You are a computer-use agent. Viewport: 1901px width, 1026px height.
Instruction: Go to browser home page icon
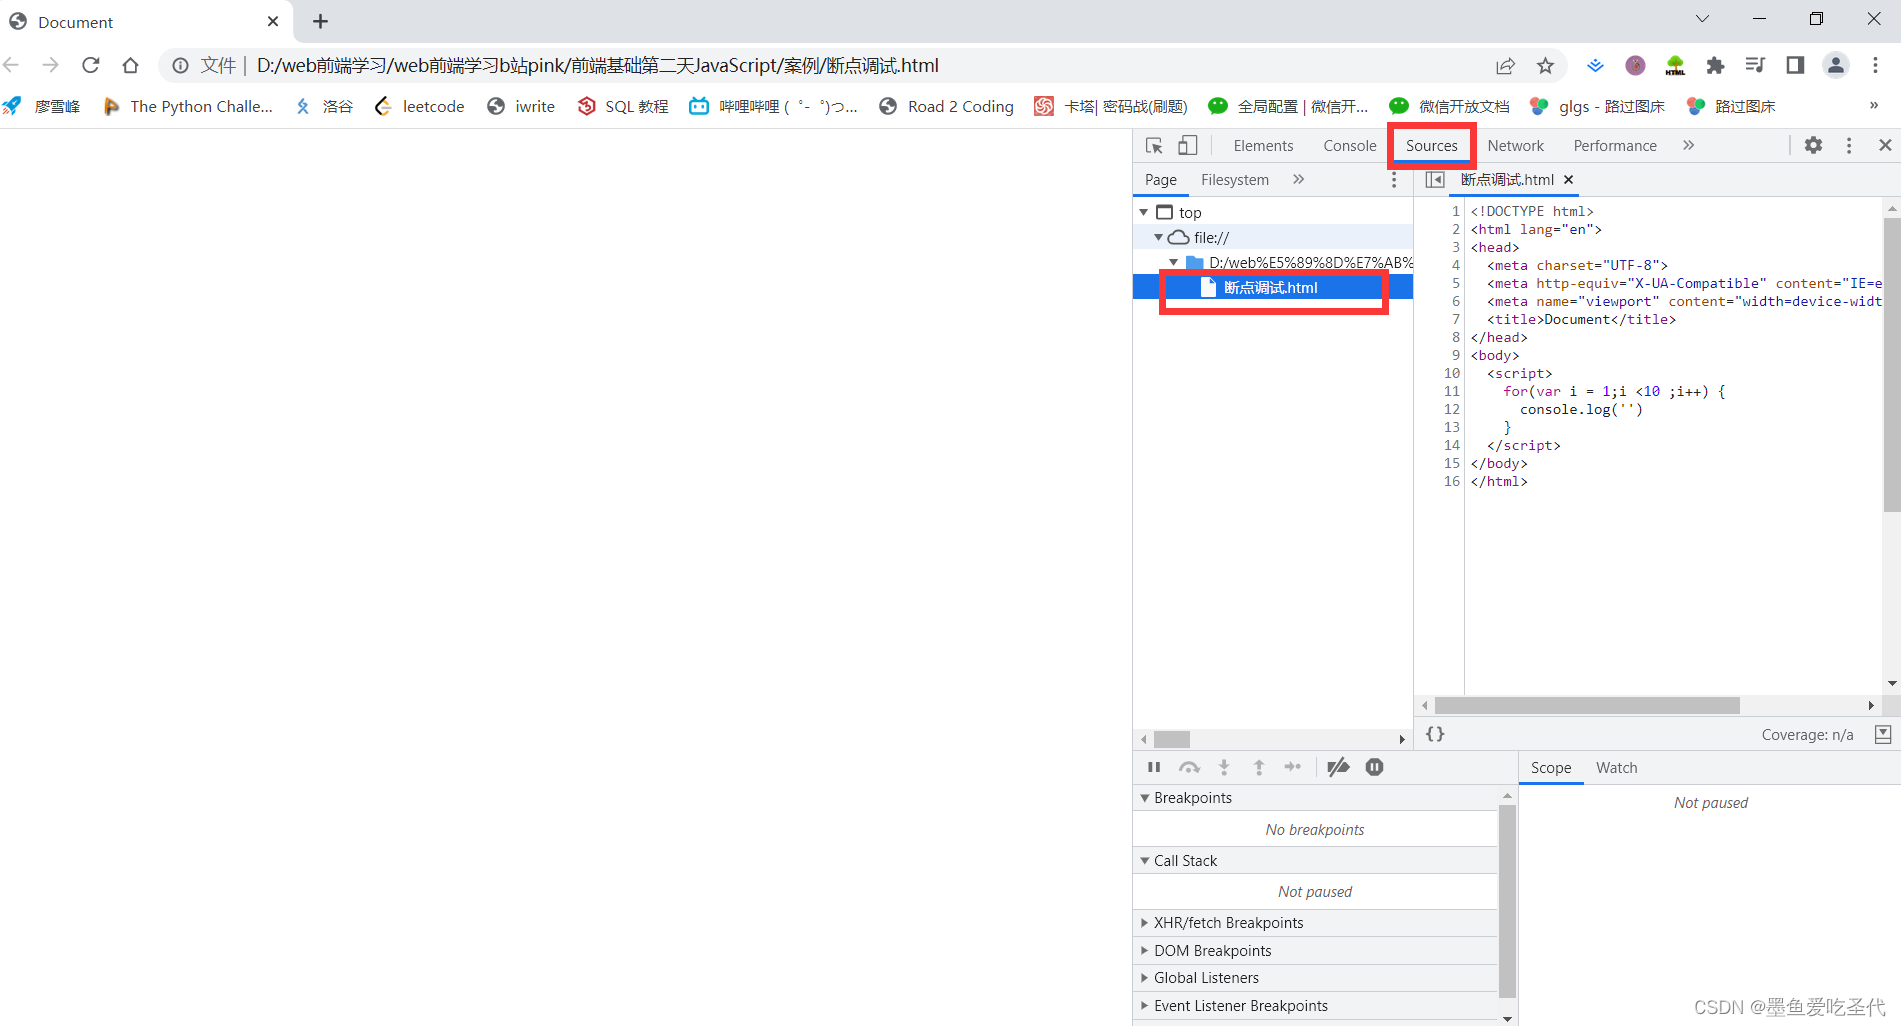coord(130,65)
